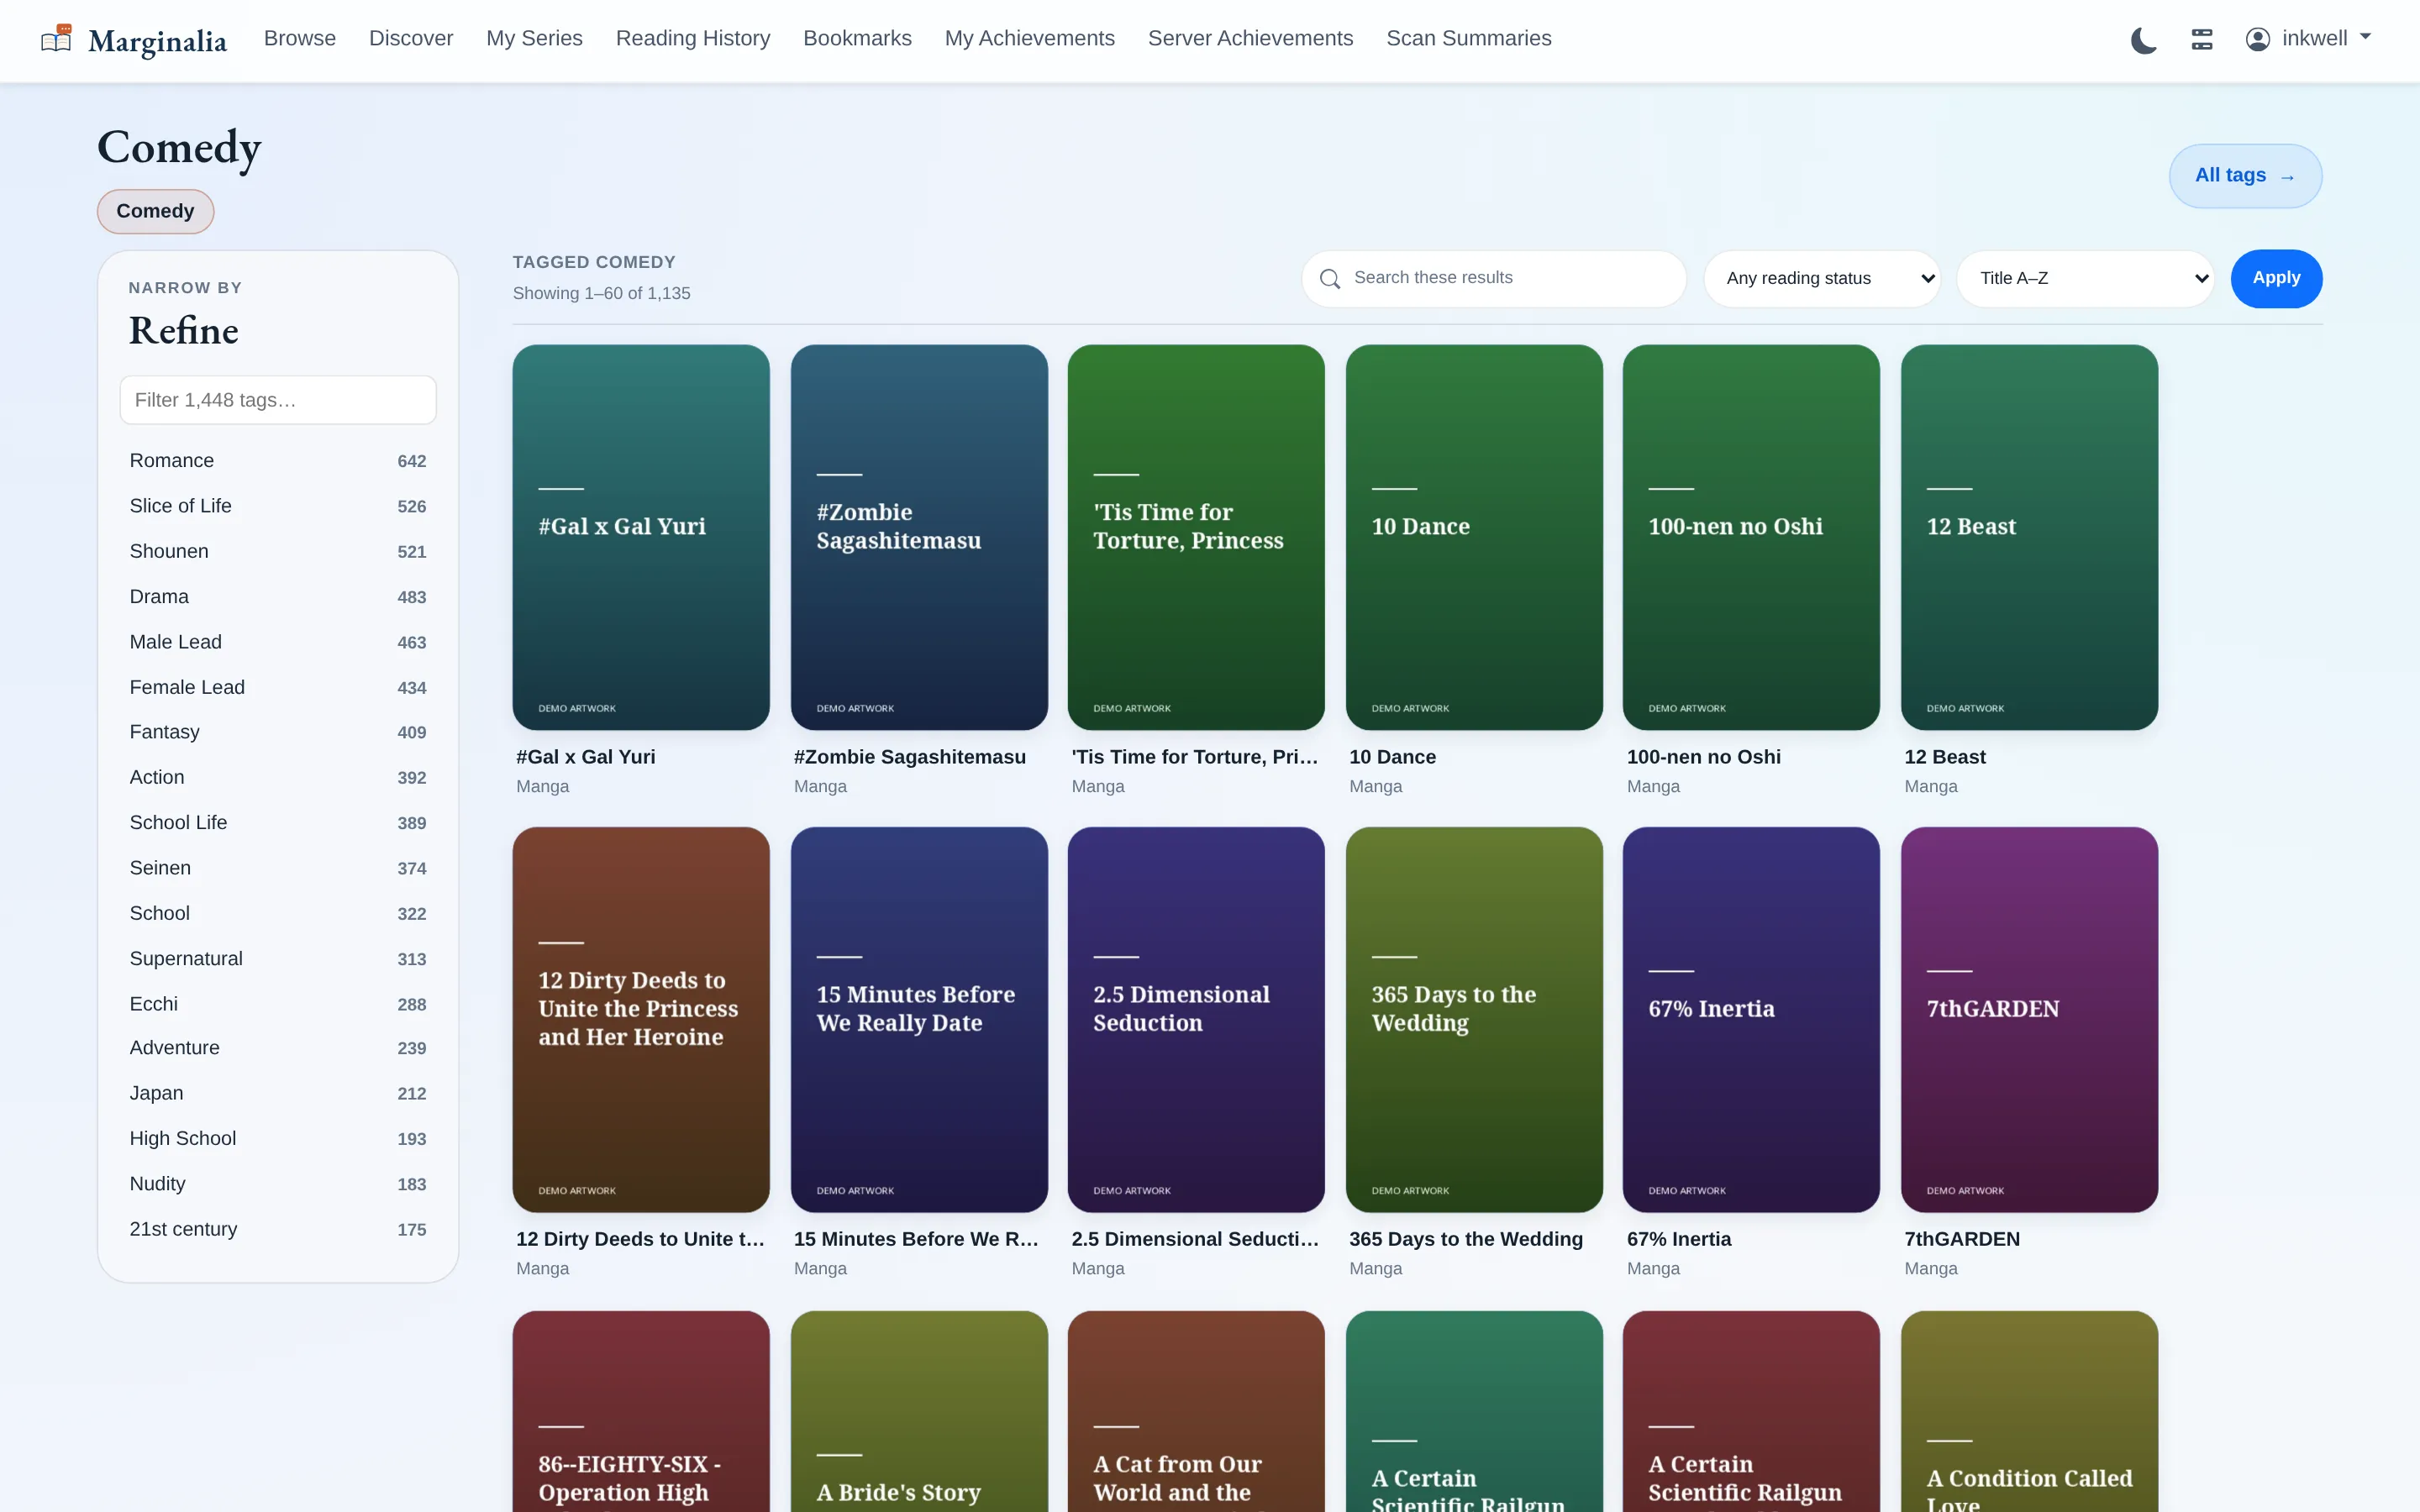This screenshot has height=1512, width=2420.
Task: Toggle dark mode with the moon icon
Action: click(2143, 40)
